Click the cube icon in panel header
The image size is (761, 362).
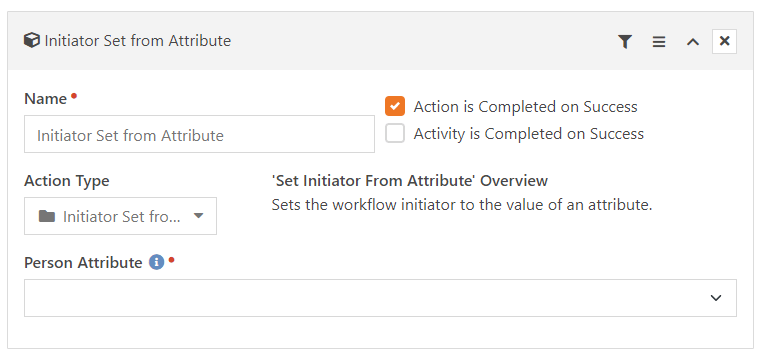point(32,41)
